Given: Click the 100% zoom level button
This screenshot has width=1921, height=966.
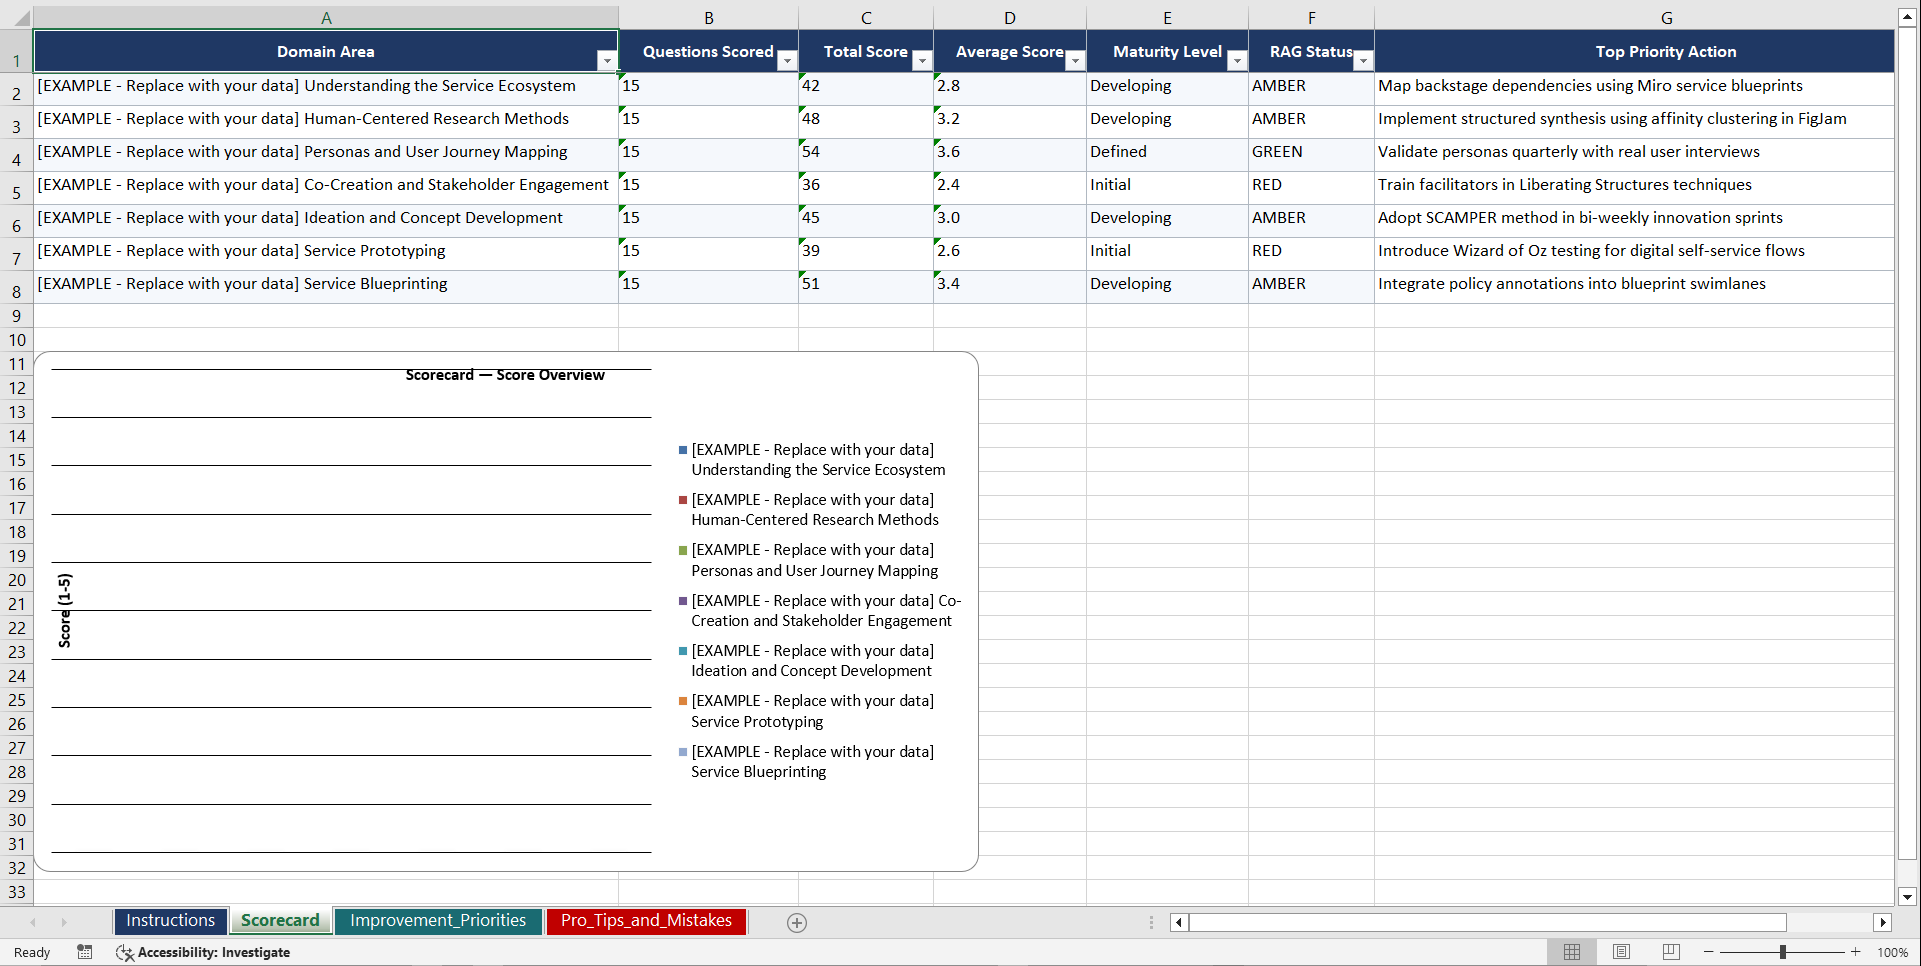Looking at the screenshot, I should [x=1893, y=952].
